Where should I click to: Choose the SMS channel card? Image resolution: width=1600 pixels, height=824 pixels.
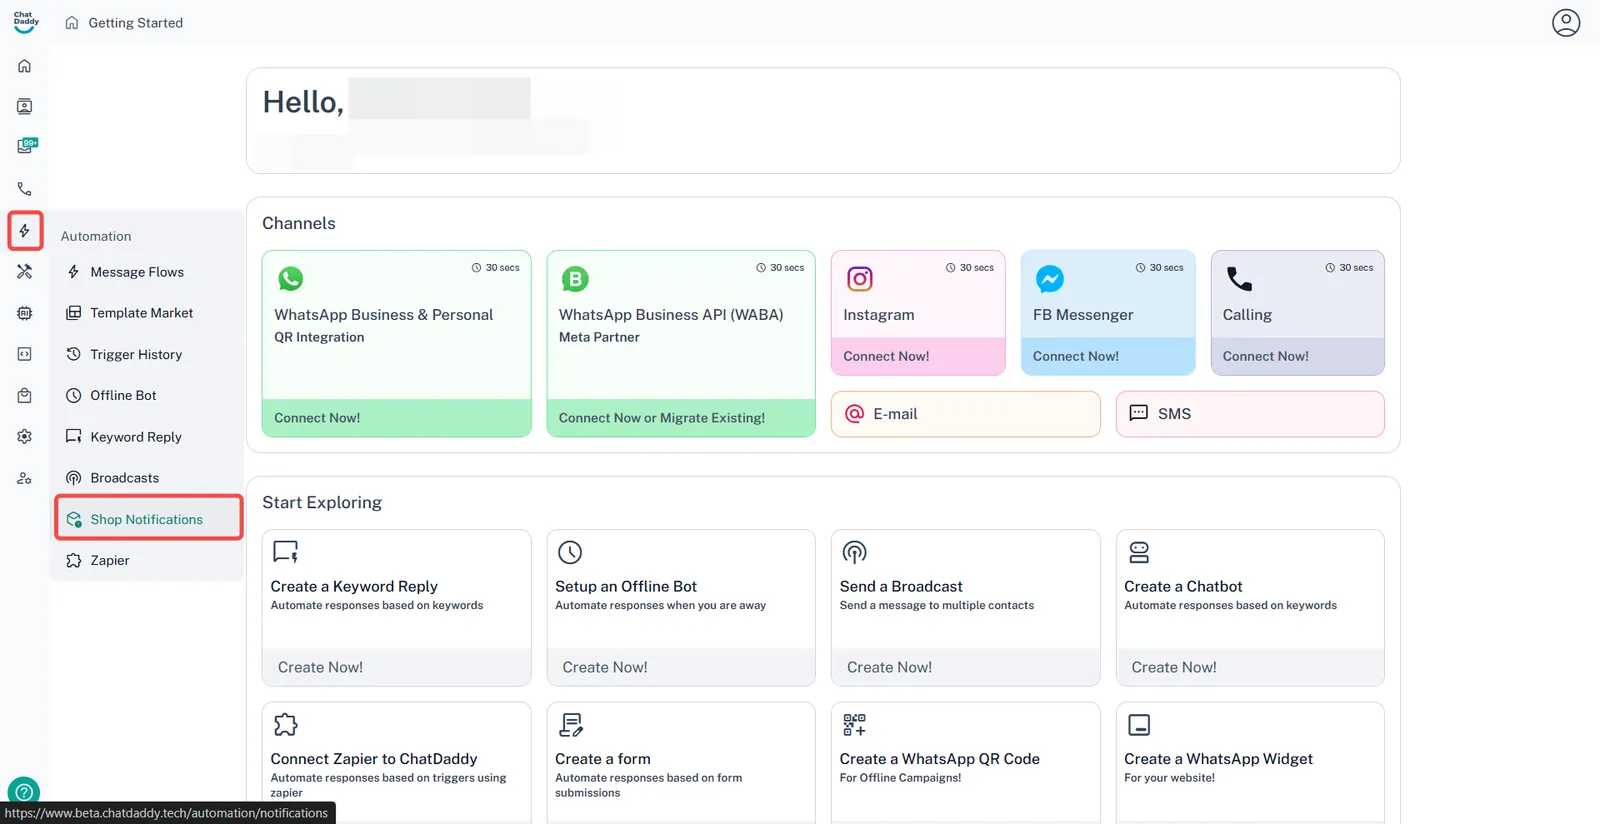(x=1249, y=414)
